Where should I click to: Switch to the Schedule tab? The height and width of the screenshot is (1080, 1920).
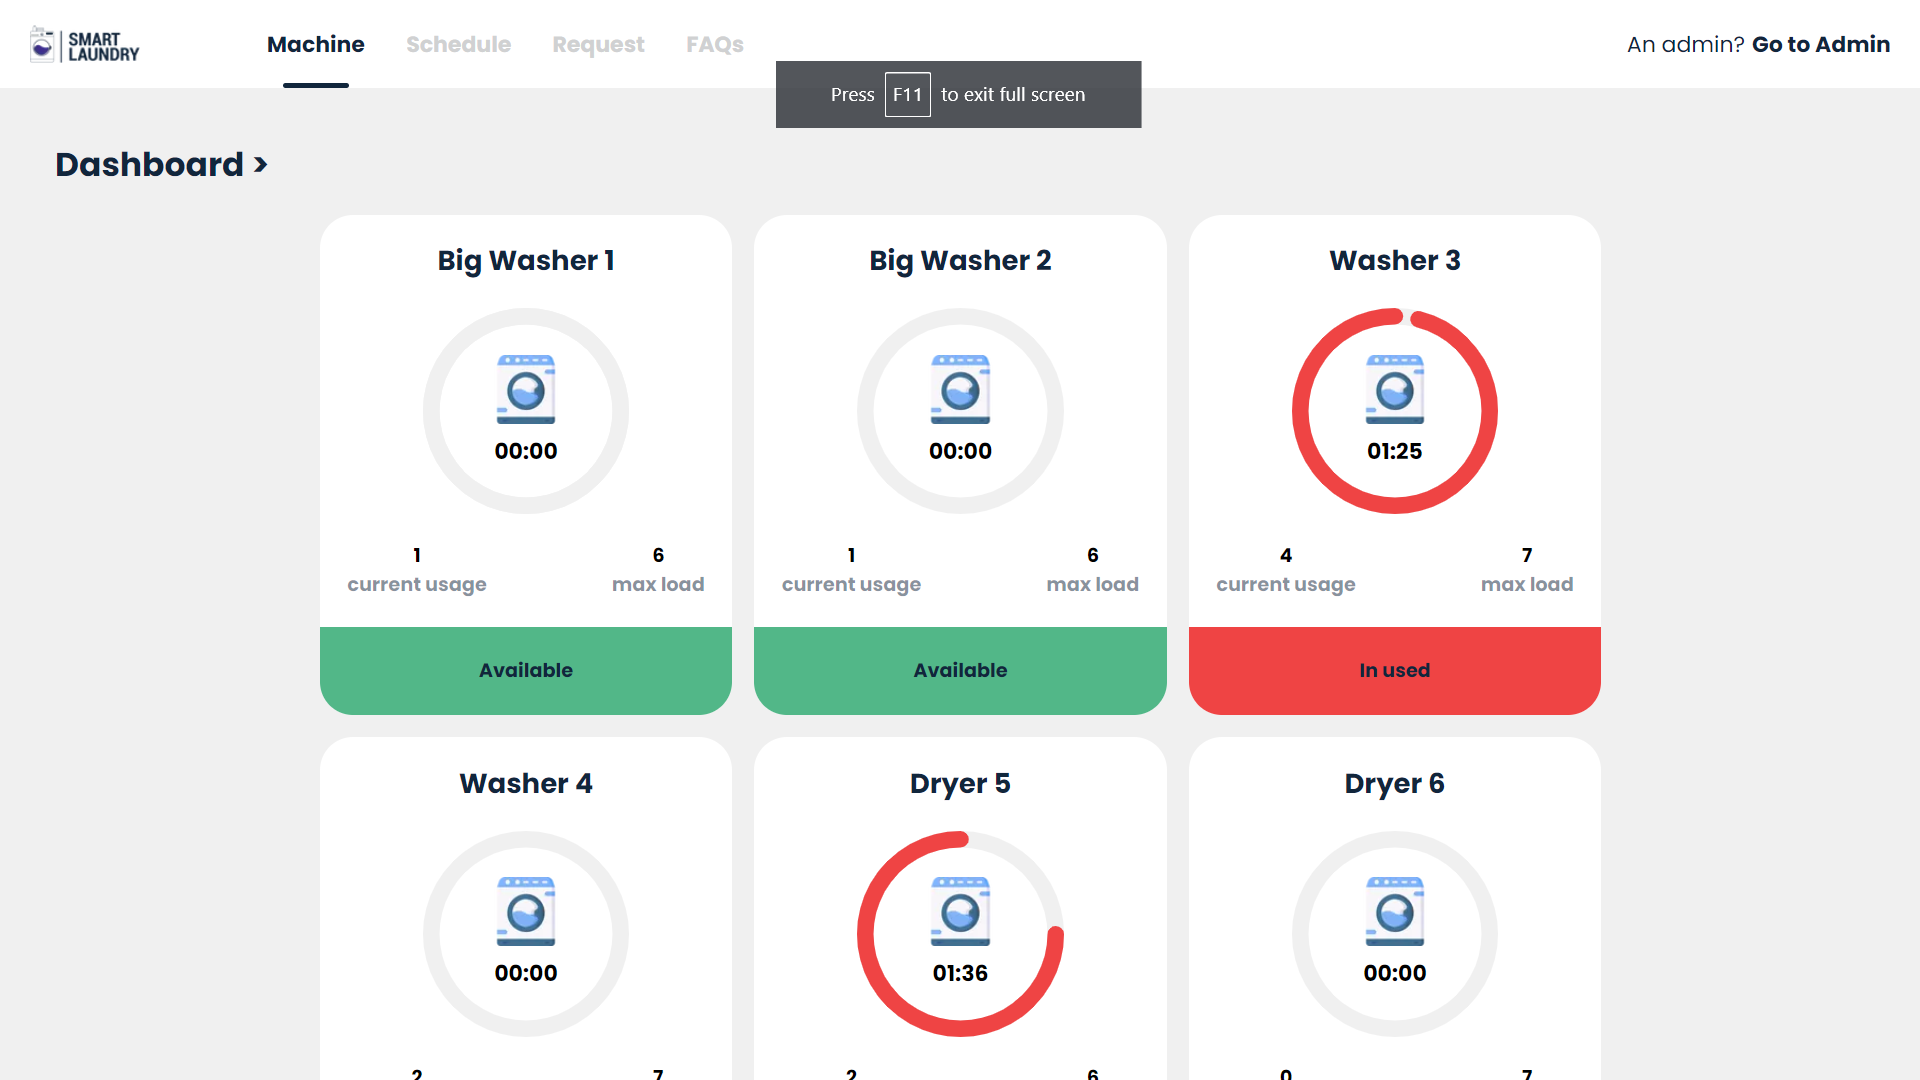458,44
